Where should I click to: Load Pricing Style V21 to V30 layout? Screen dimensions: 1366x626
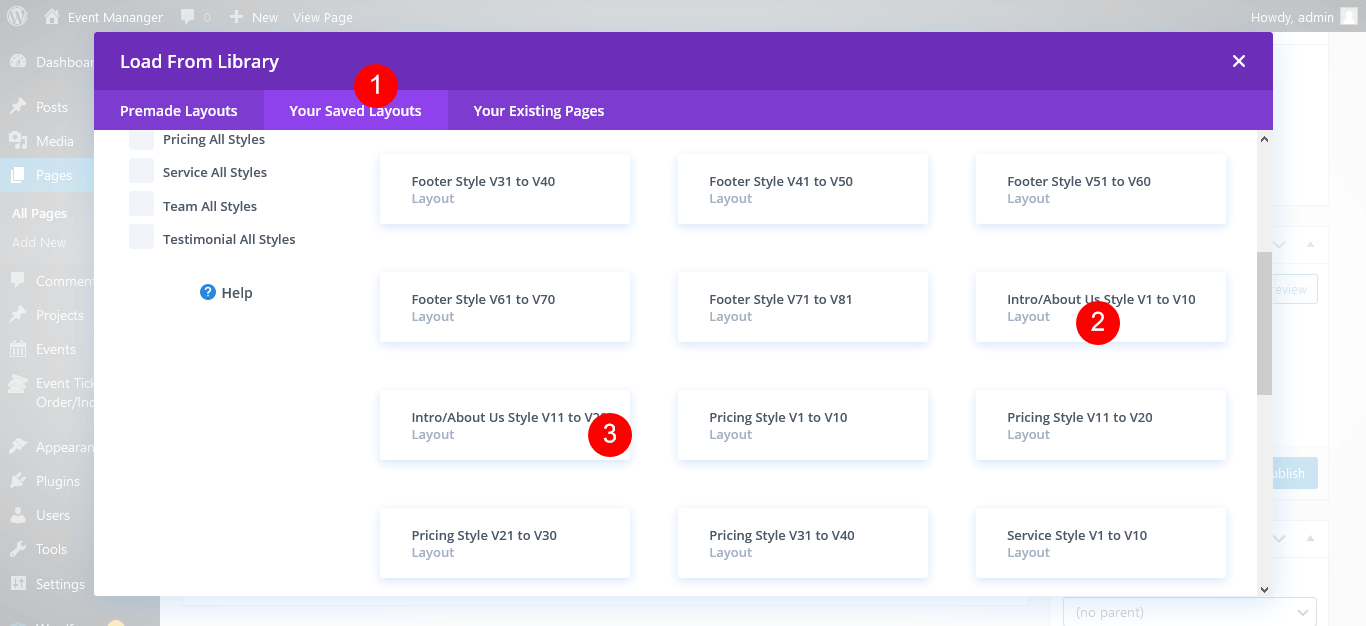tap(505, 543)
